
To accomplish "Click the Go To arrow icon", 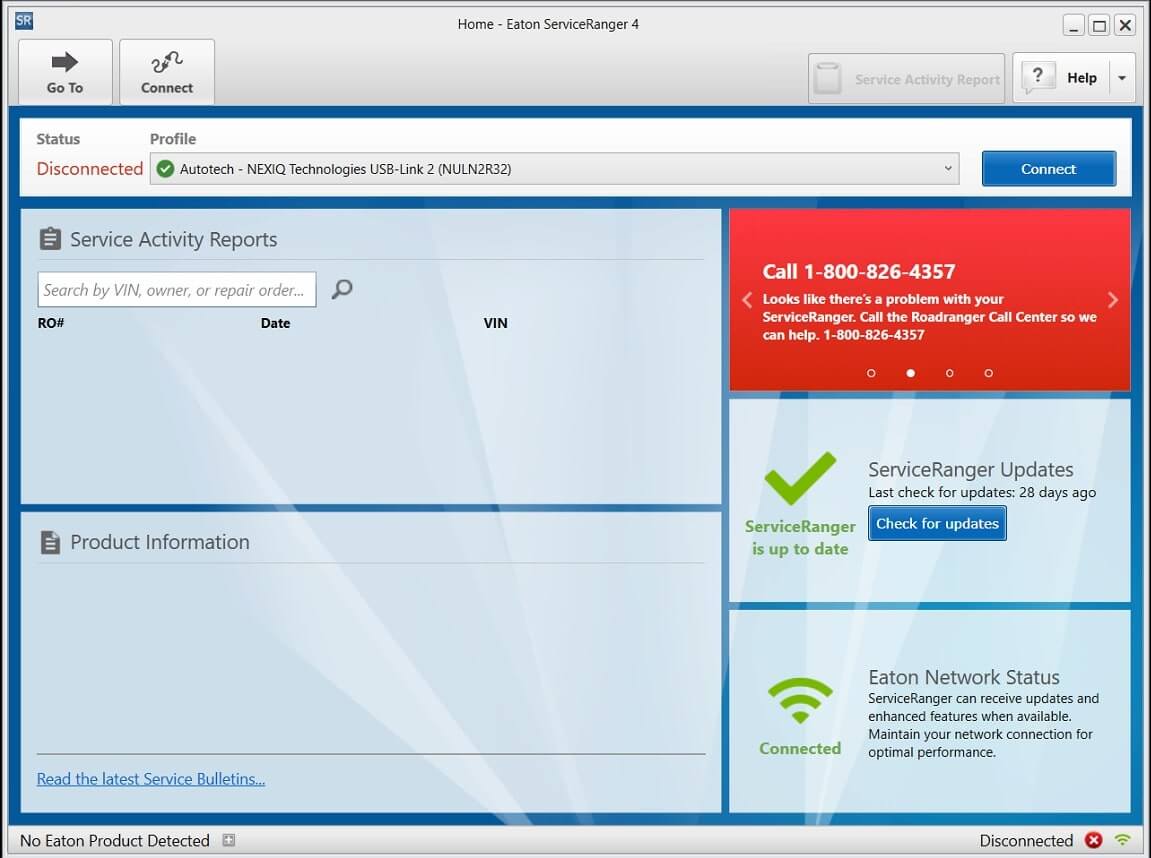I will click(x=65, y=63).
